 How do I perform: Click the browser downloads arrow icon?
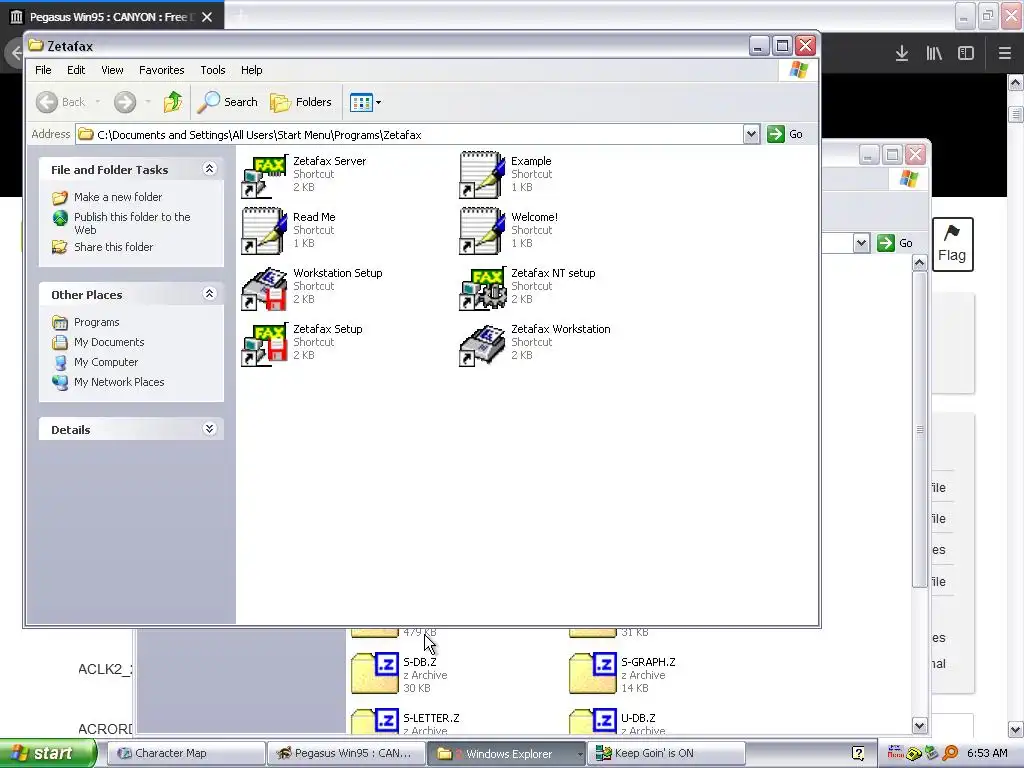click(902, 53)
